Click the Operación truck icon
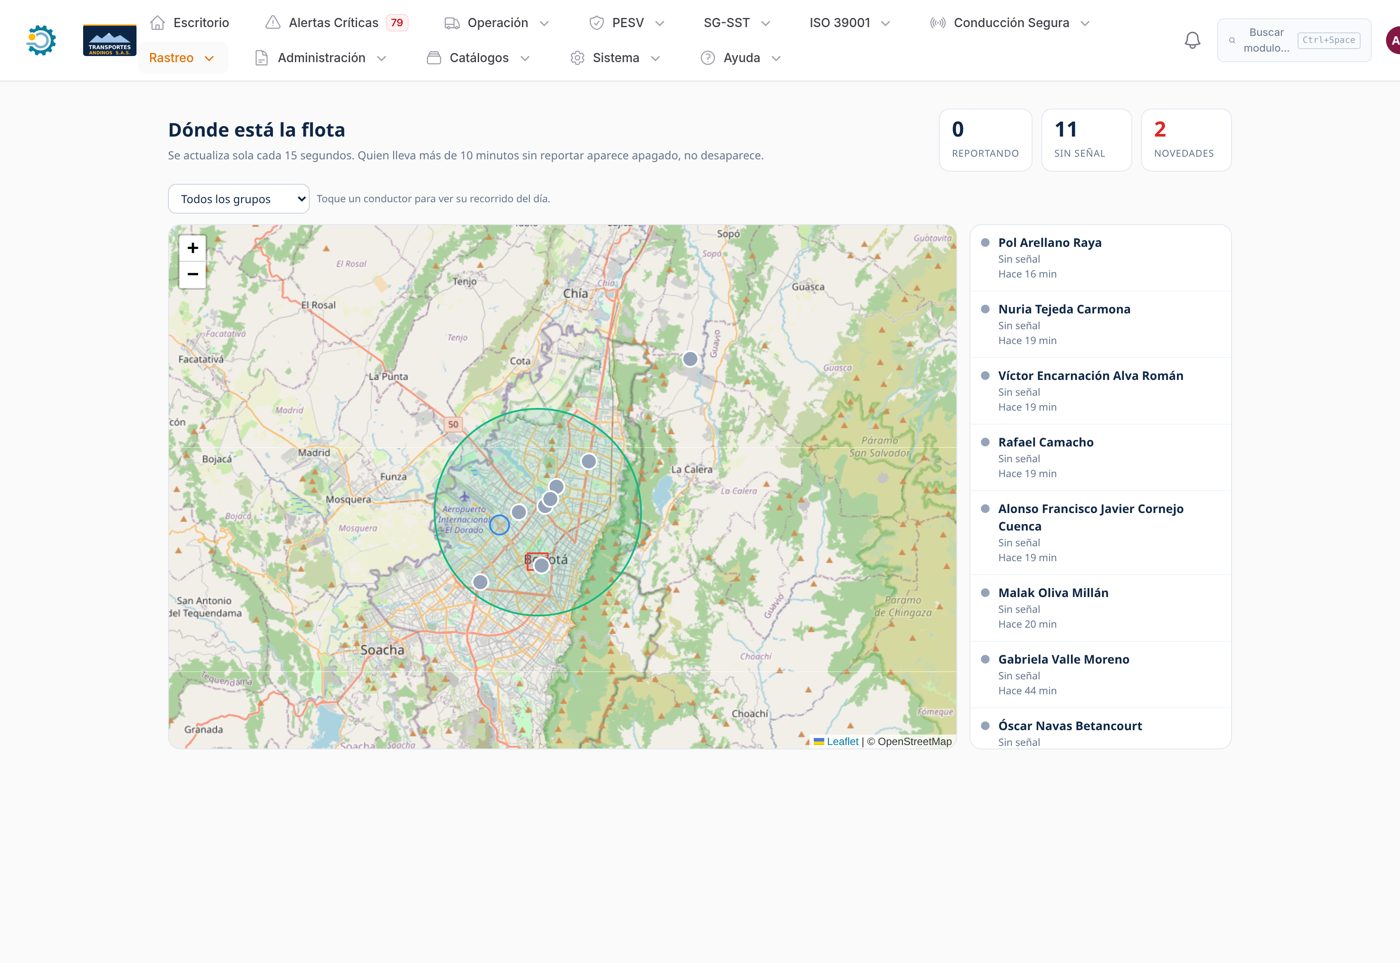 (x=452, y=22)
